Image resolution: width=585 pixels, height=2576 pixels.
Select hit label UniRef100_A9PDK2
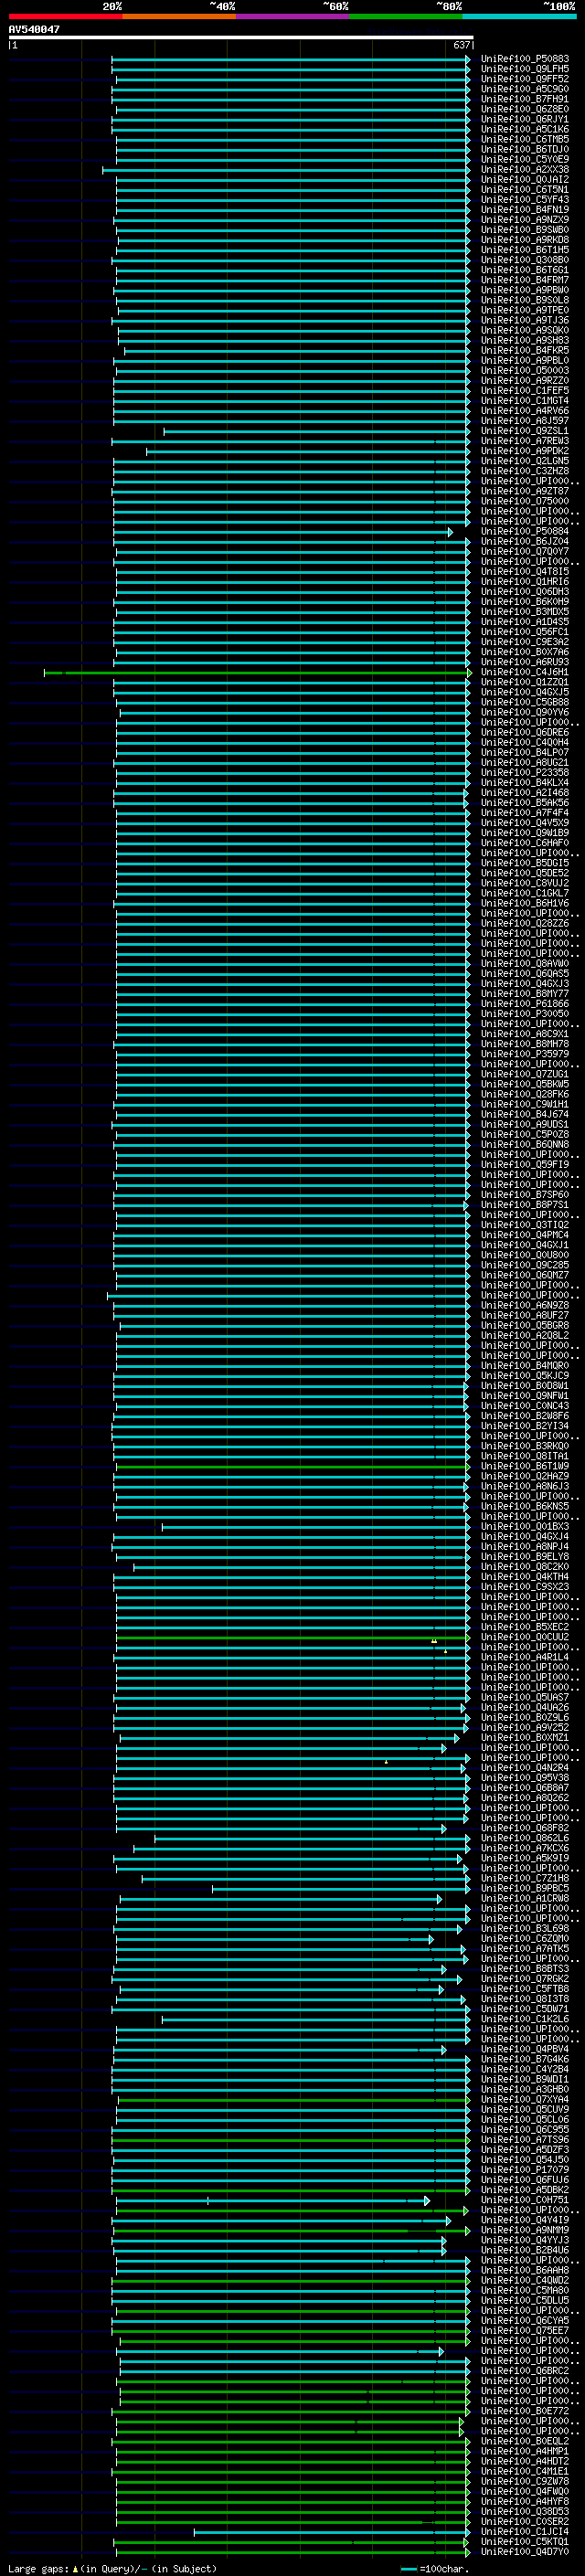pos(525,451)
